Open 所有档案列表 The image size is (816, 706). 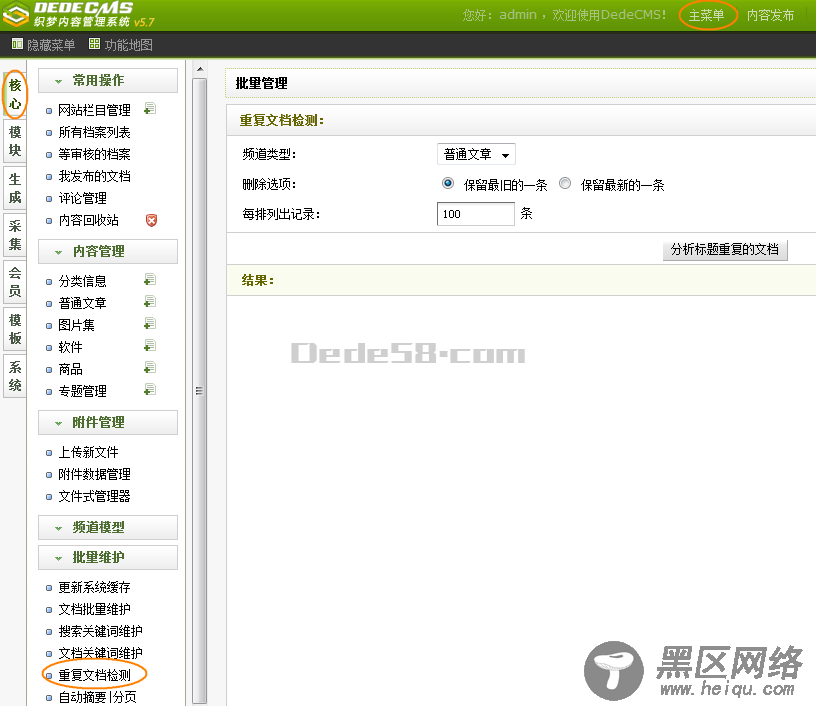[94, 132]
